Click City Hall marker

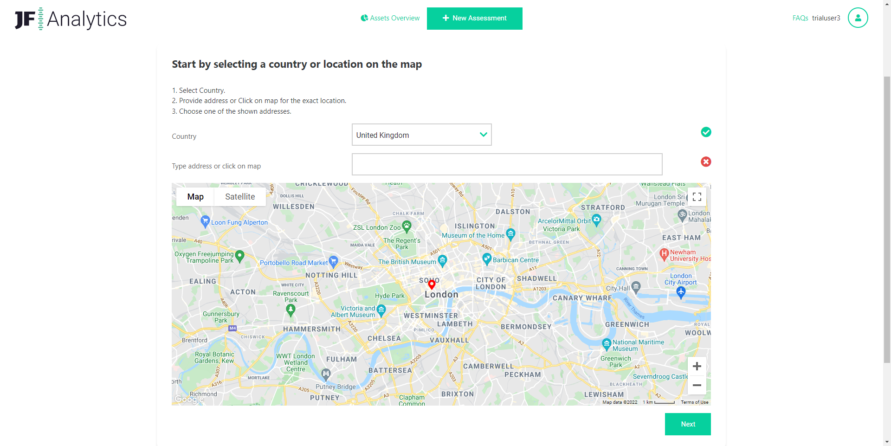click(636, 285)
